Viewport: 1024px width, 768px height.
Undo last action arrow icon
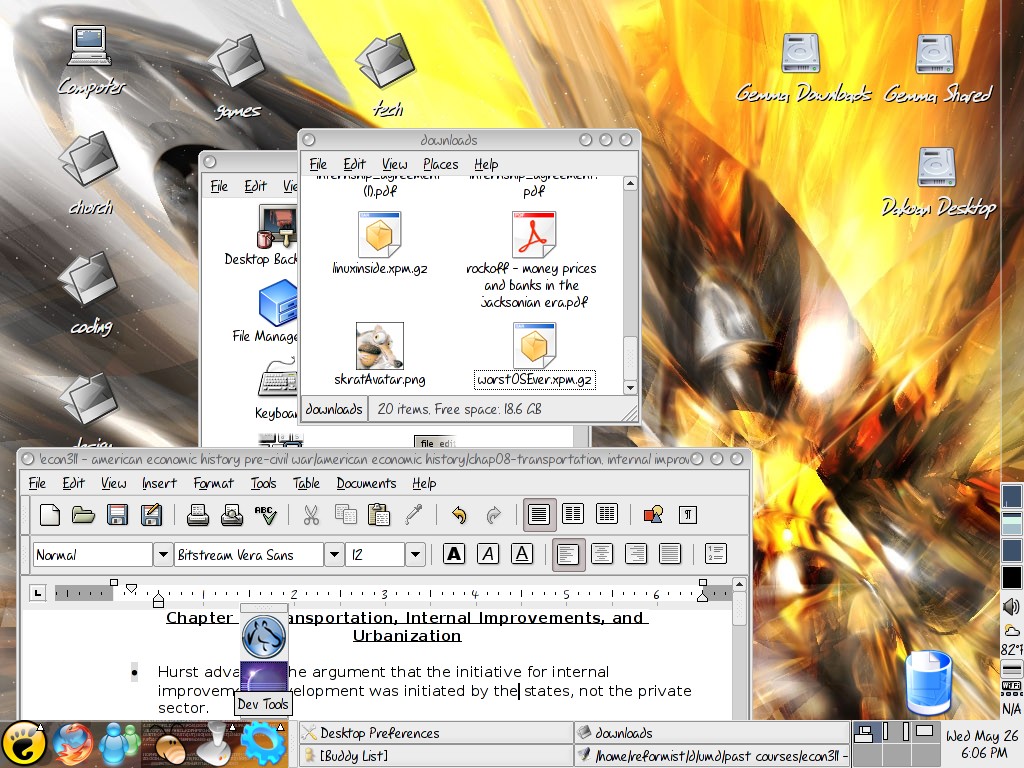[459, 515]
